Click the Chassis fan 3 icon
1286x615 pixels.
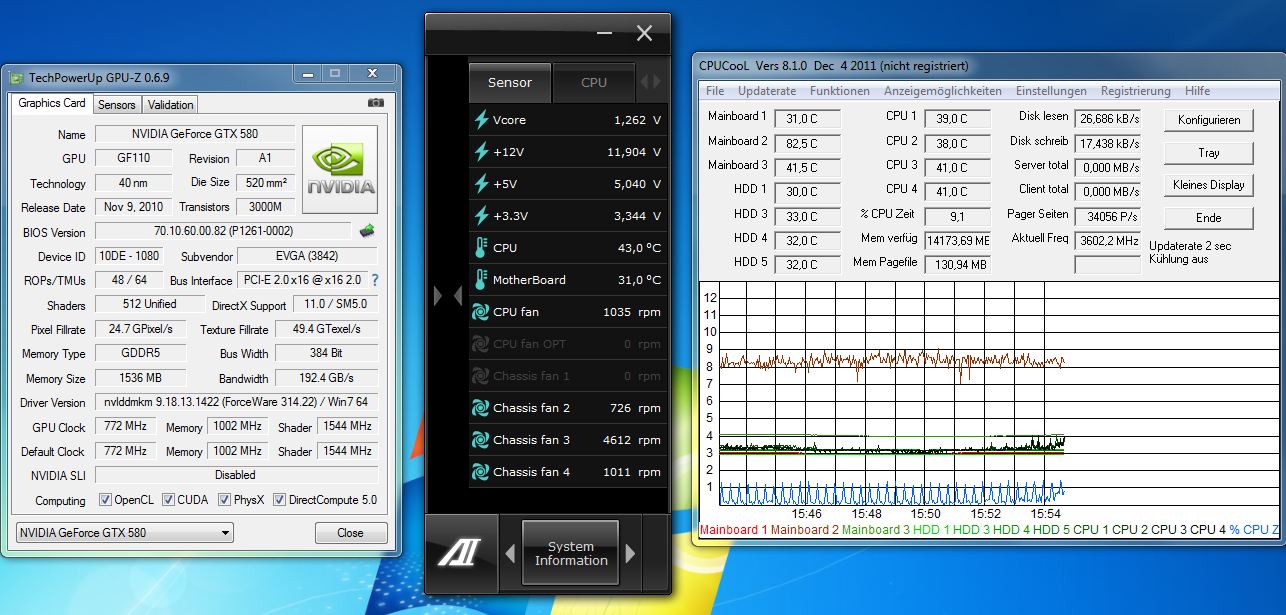click(480, 440)
